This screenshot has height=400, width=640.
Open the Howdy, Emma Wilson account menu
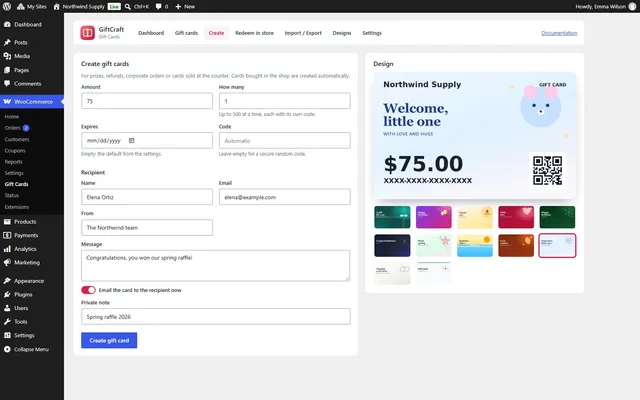(606, 7)
